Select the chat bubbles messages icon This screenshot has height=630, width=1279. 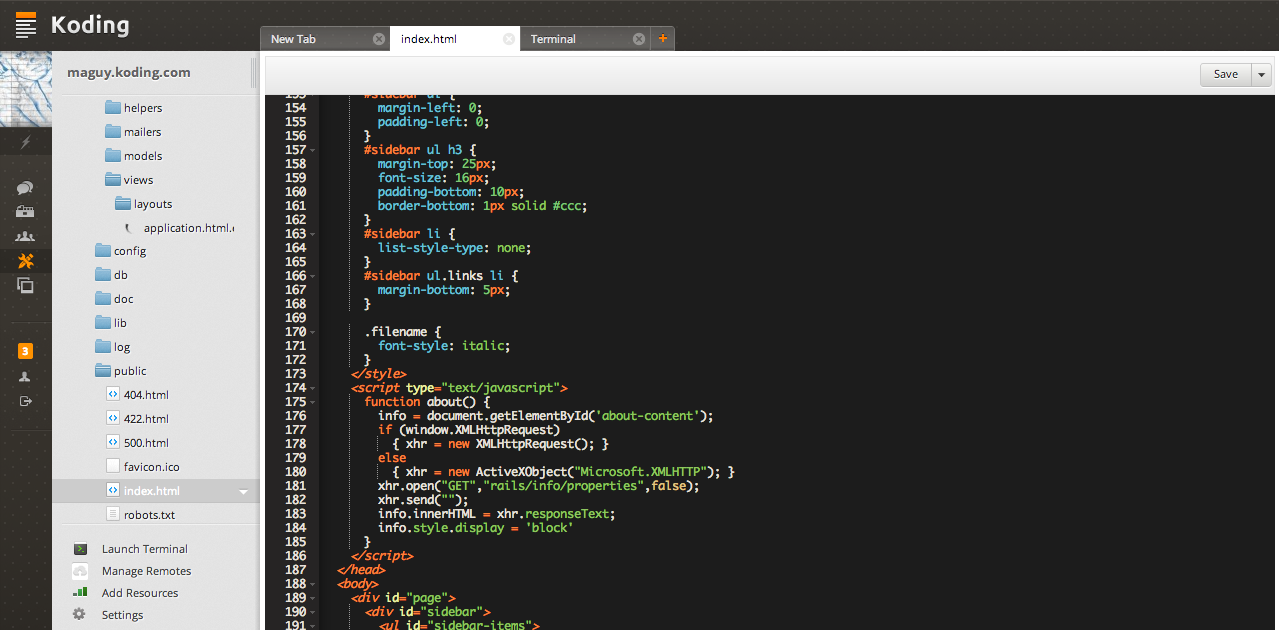[x=25, y=187]
